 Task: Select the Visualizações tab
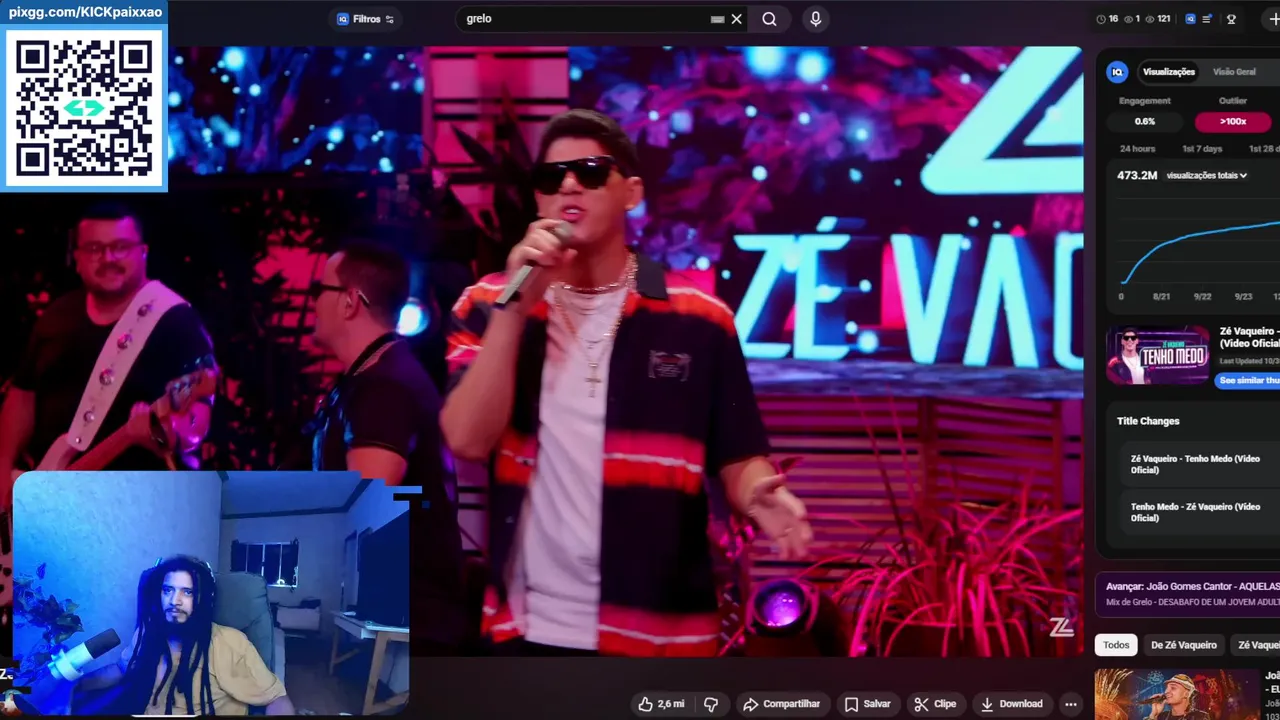pyautogui.click(x=1169, y=72)
